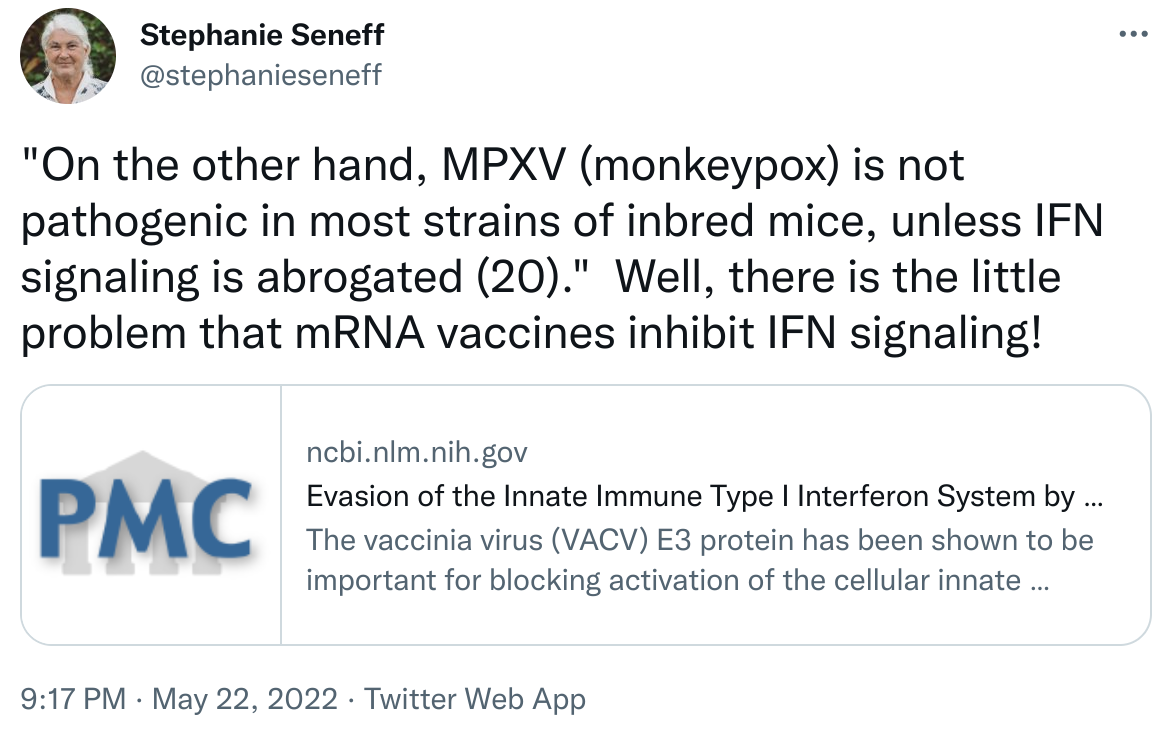Viewport: 1170px width, 730px height.
Task: Open the PMC logo link thumbnail
Action: 151,515
